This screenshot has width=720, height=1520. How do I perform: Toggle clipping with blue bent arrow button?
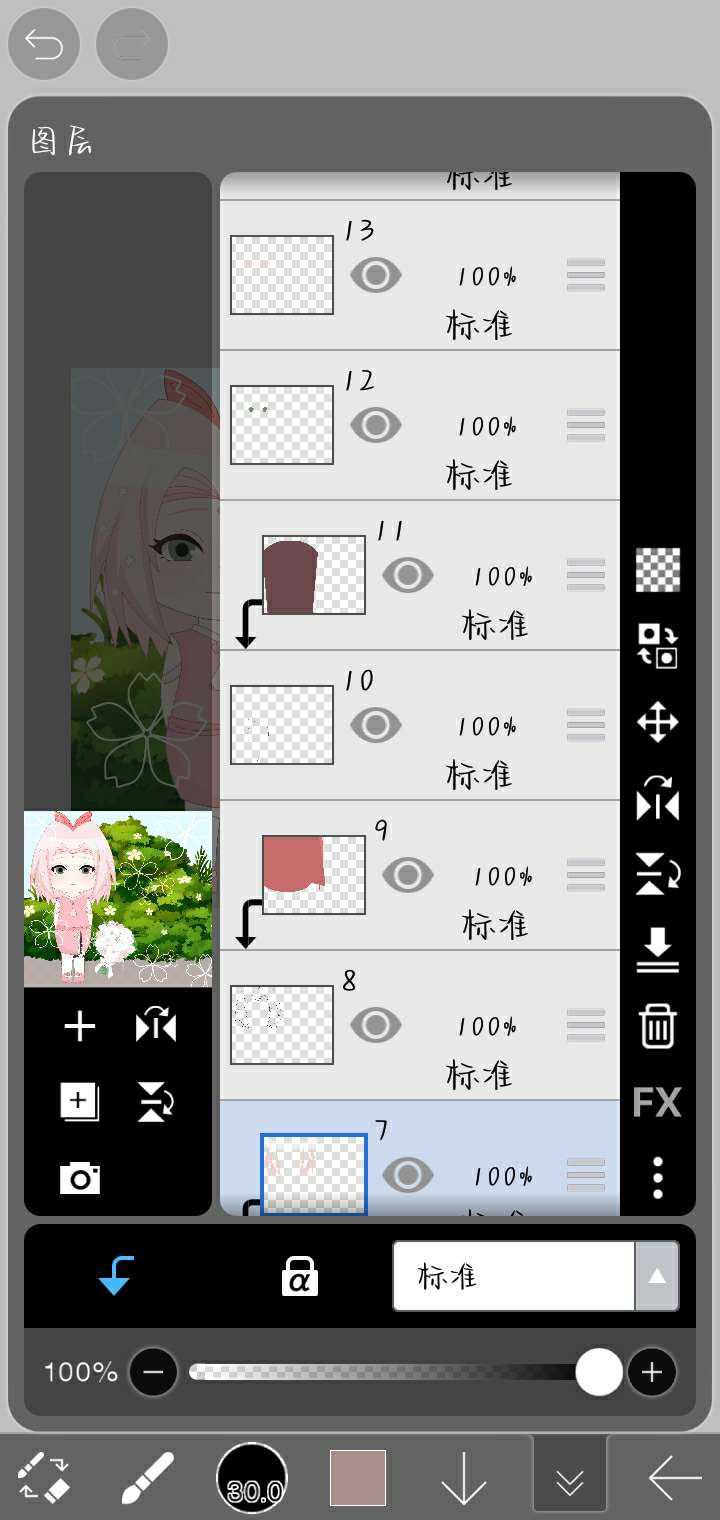116,1276
